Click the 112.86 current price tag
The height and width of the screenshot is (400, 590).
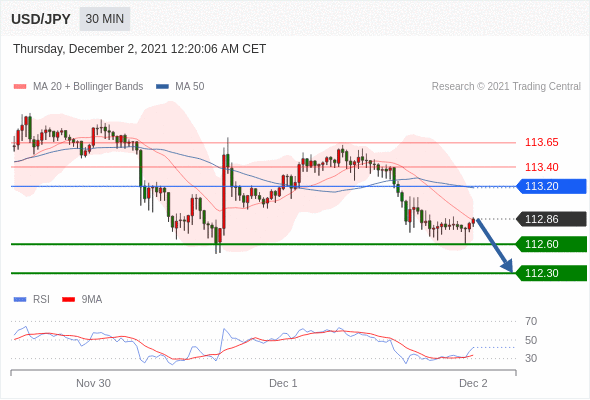pyautogui.click(x=551, y=219)
